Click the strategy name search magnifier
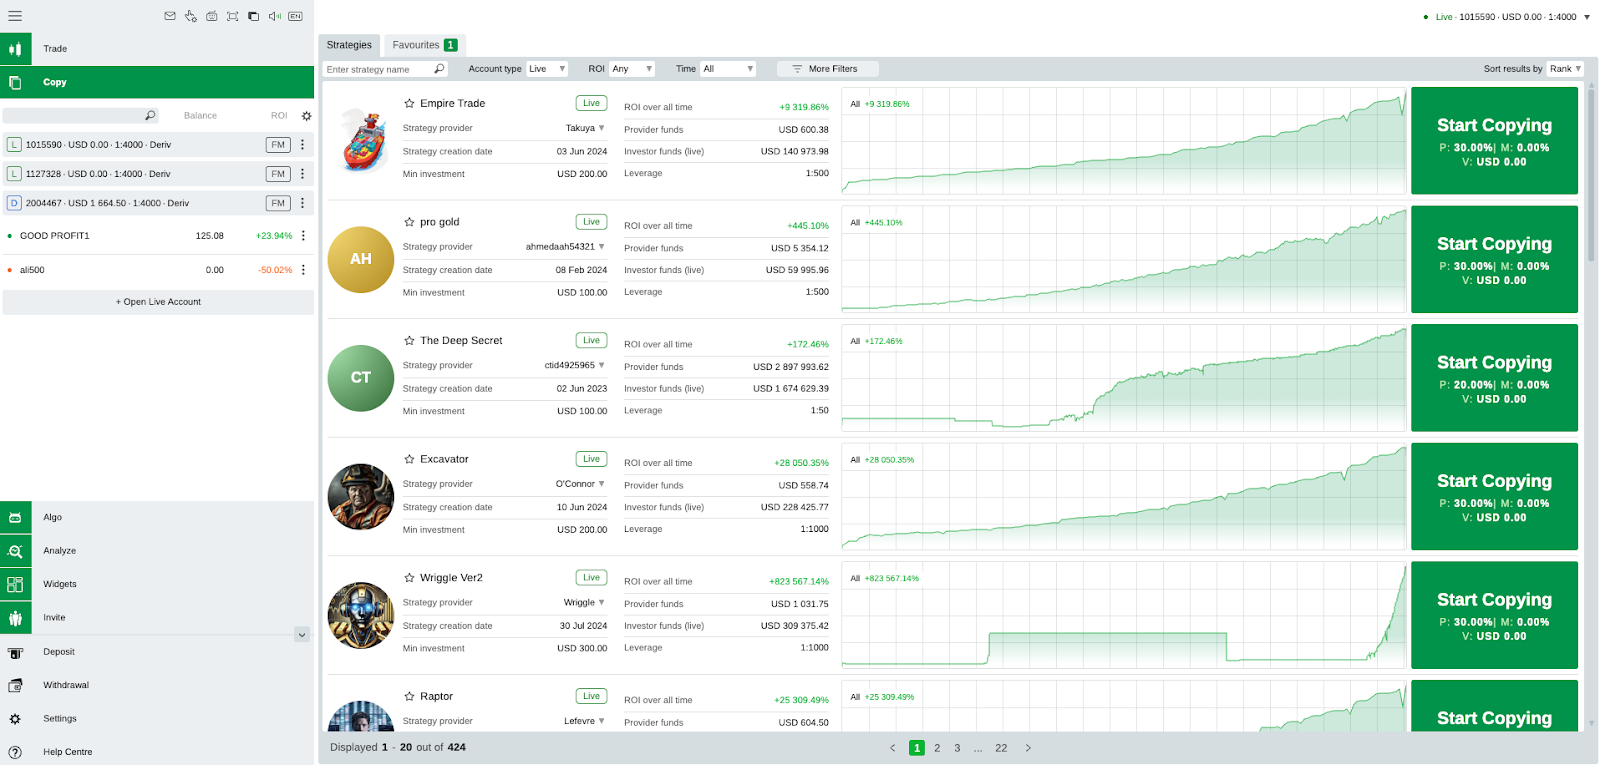This screenshot has height=765, width=1600. coord(439,69)
